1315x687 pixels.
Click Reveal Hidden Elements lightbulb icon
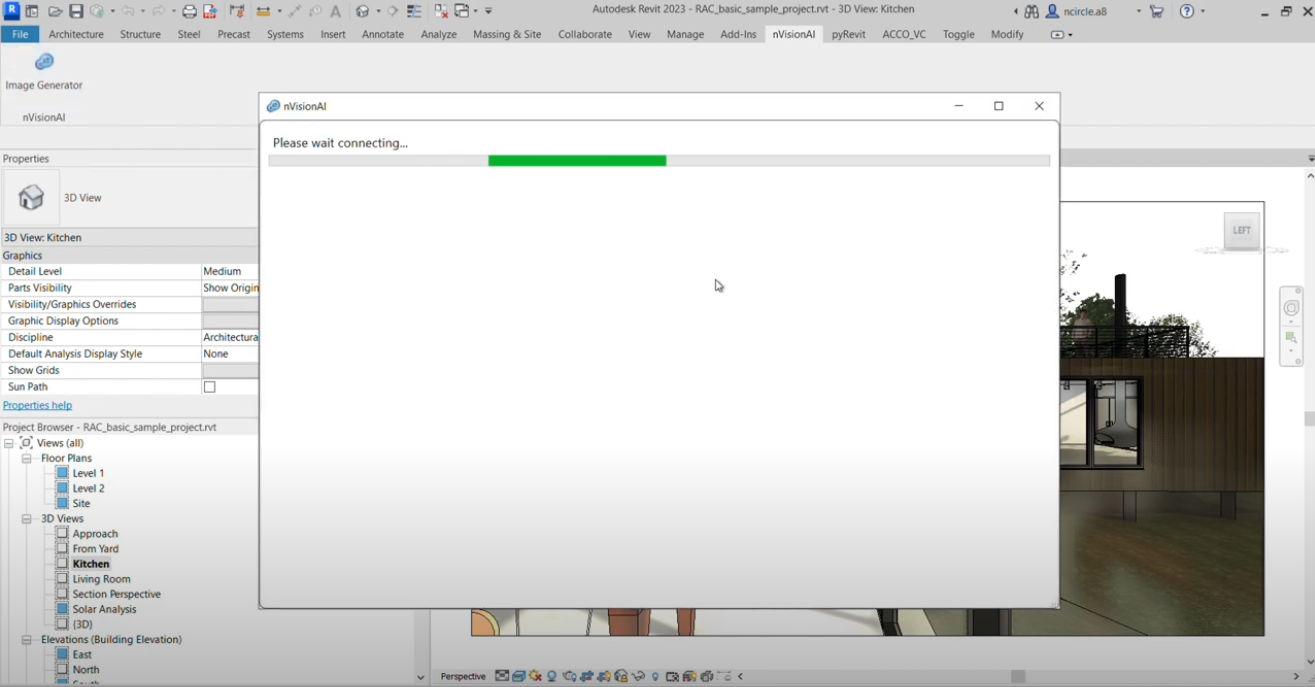click(x=655, y=676)
